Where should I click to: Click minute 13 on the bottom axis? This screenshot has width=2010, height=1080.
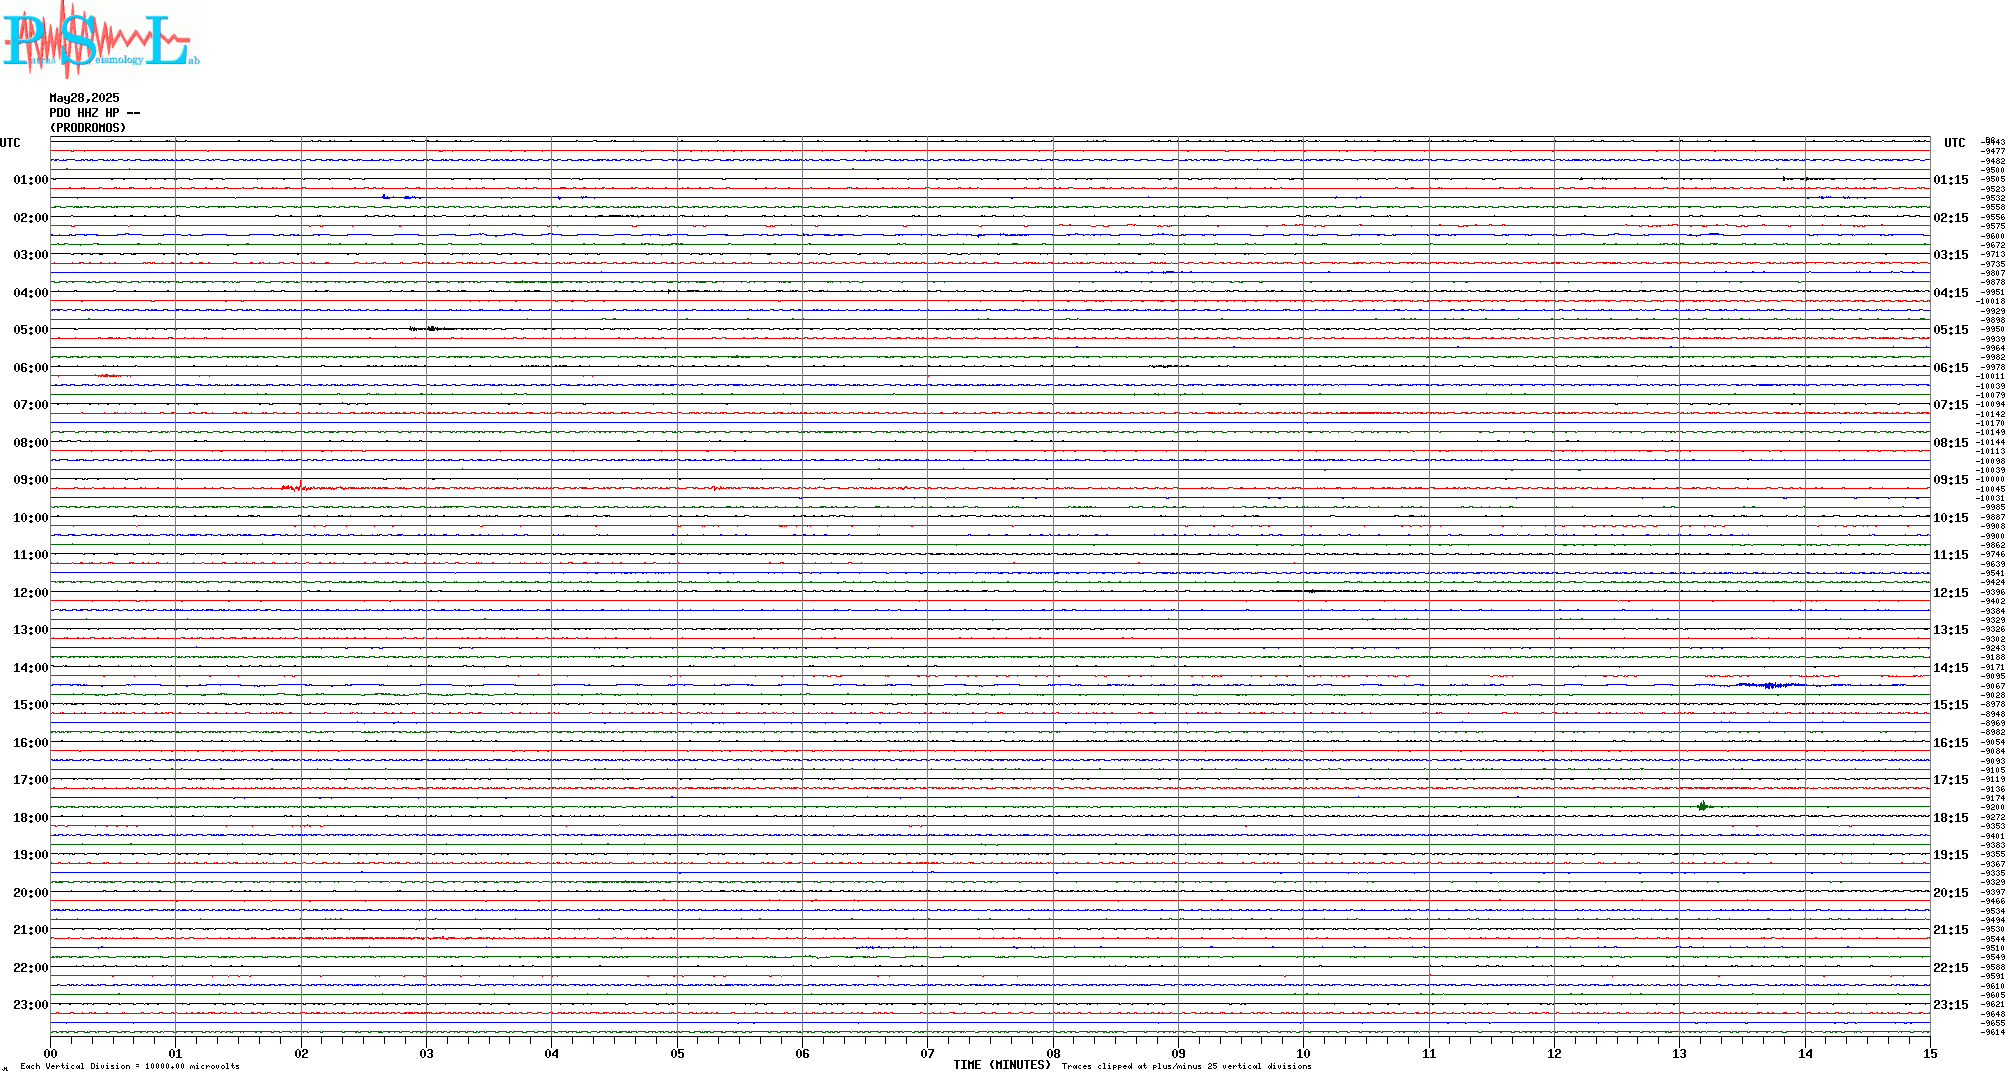click(1680, 1053)
